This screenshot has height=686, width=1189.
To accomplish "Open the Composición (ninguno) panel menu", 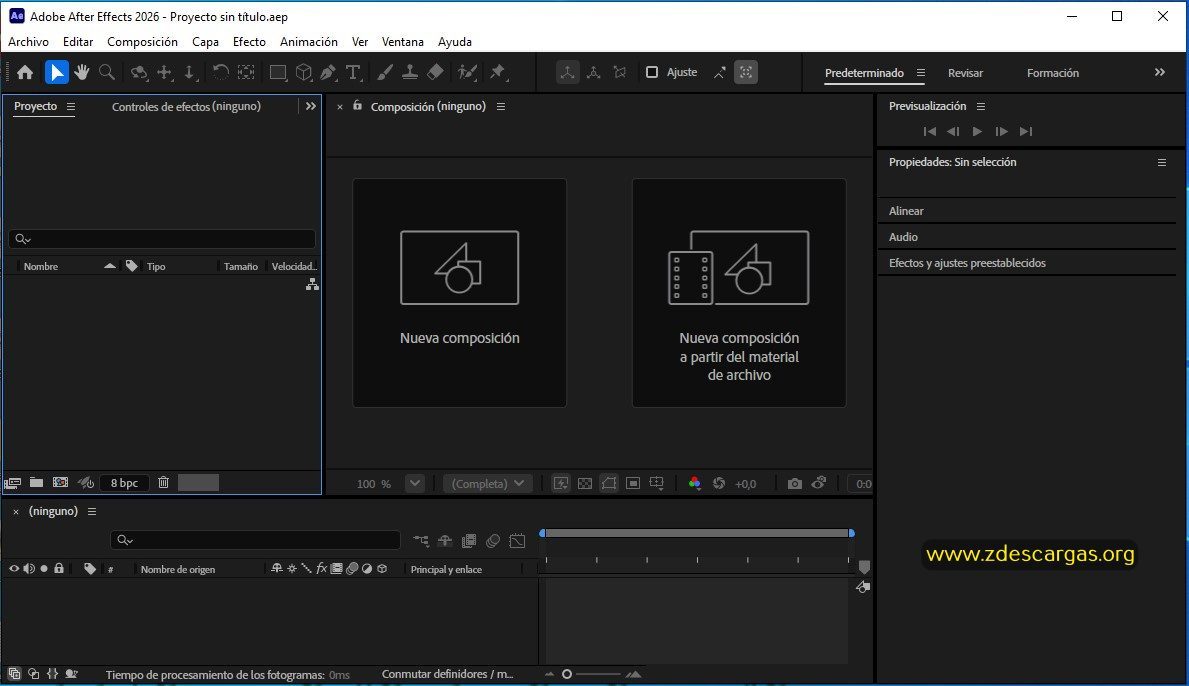I will click(x=500, y=107).
